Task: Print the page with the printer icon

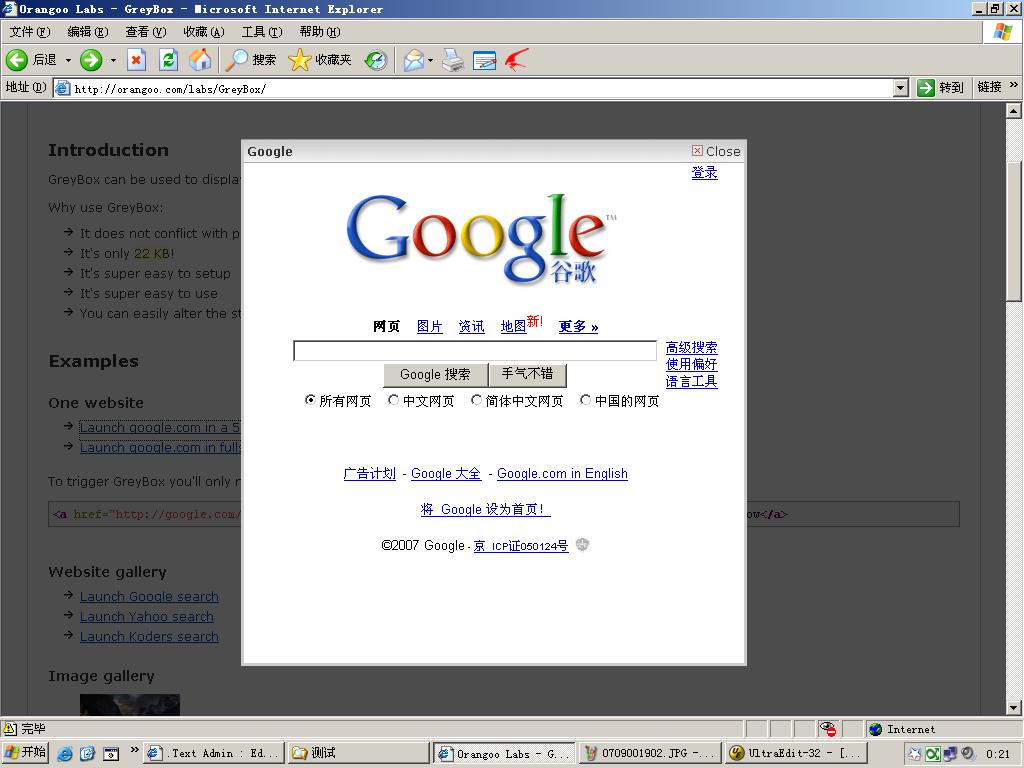Action: click(453, 60)
